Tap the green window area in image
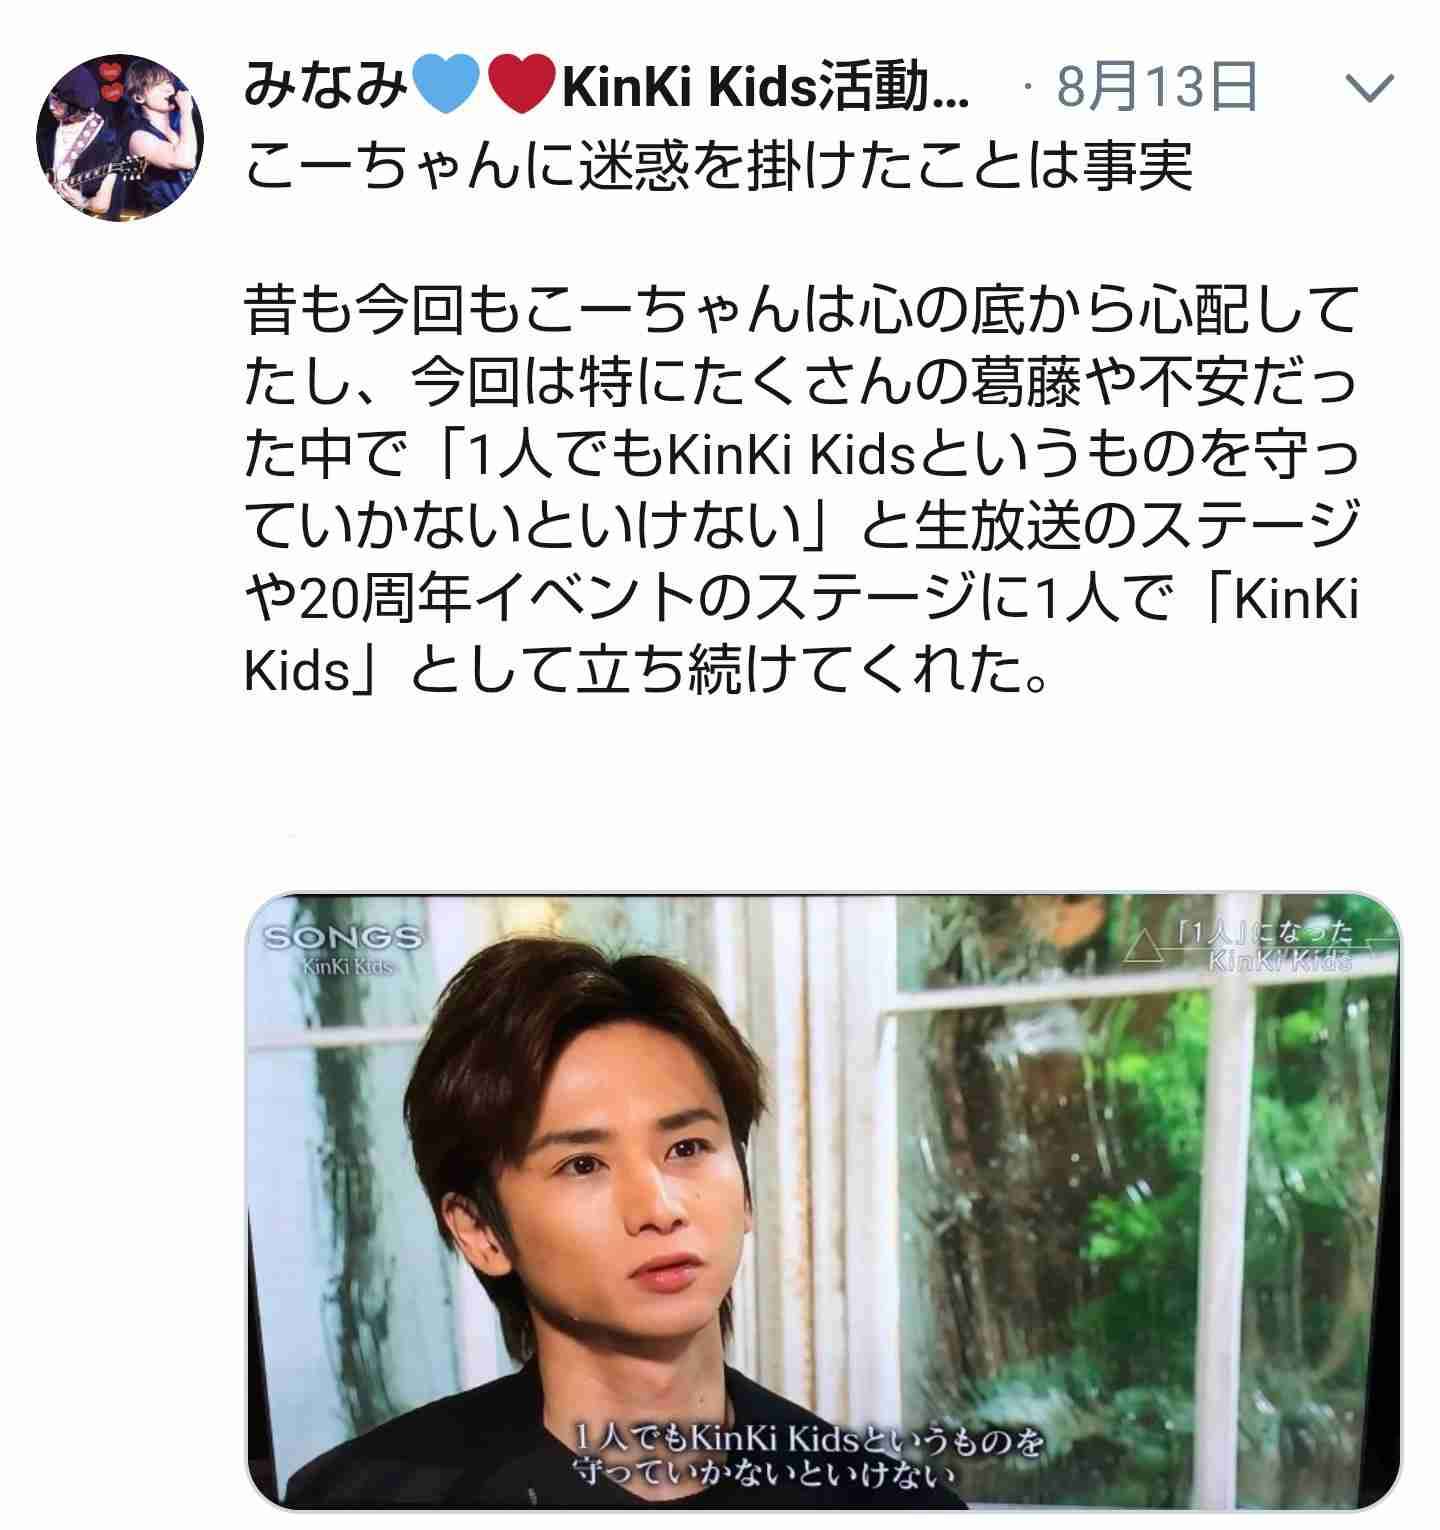1440x1530 pixels. click(1150, 1200)
